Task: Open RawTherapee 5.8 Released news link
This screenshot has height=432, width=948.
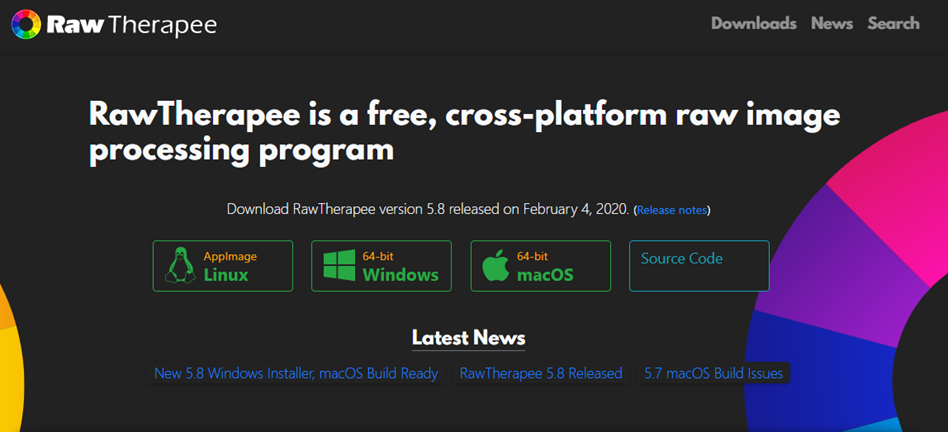Action: (541, 373)
